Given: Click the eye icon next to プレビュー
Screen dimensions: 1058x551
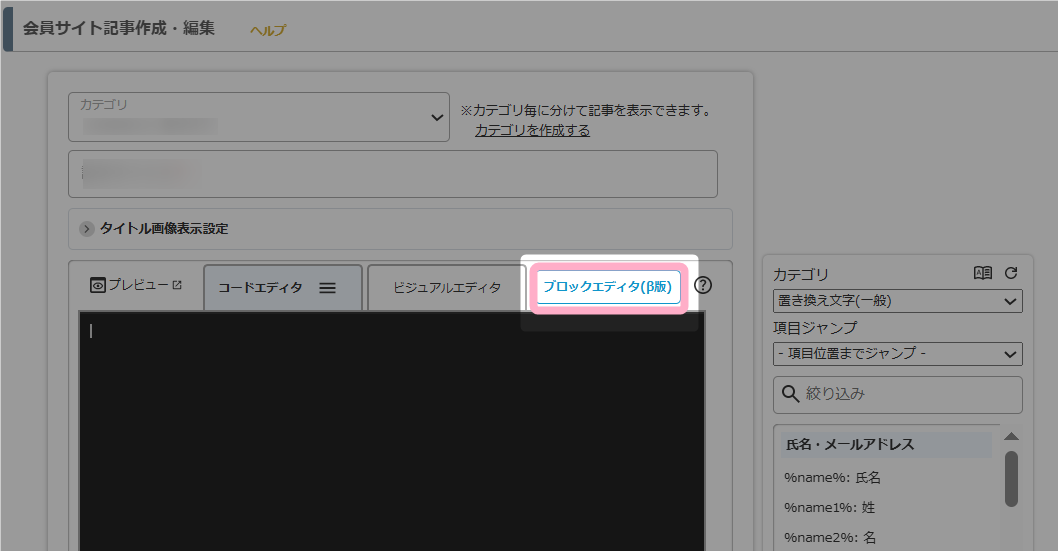Looking at the screenshot, I should coord(97,285).
